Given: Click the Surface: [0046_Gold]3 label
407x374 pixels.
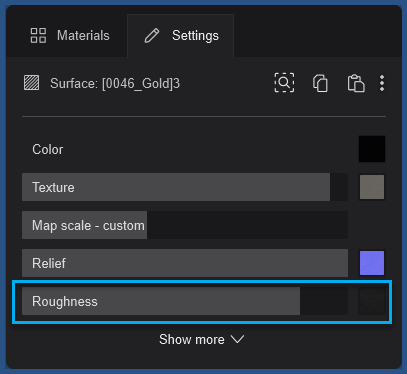Looking at the screenshot, I should point(115,83).
